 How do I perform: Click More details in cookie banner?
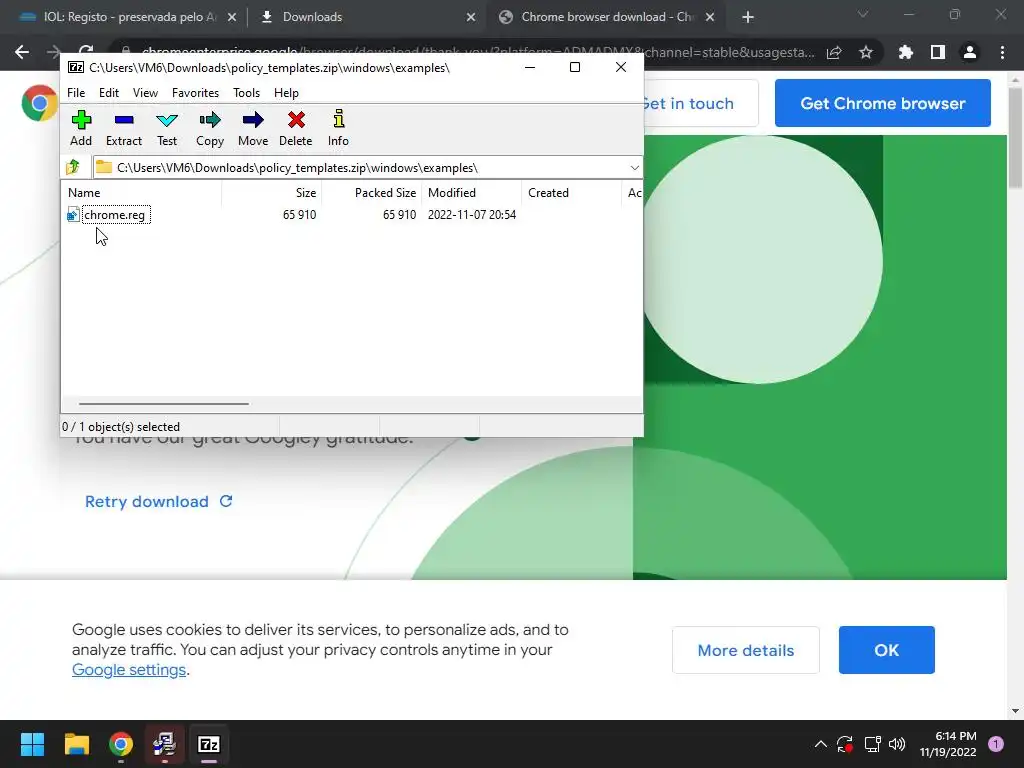point(746,650)
